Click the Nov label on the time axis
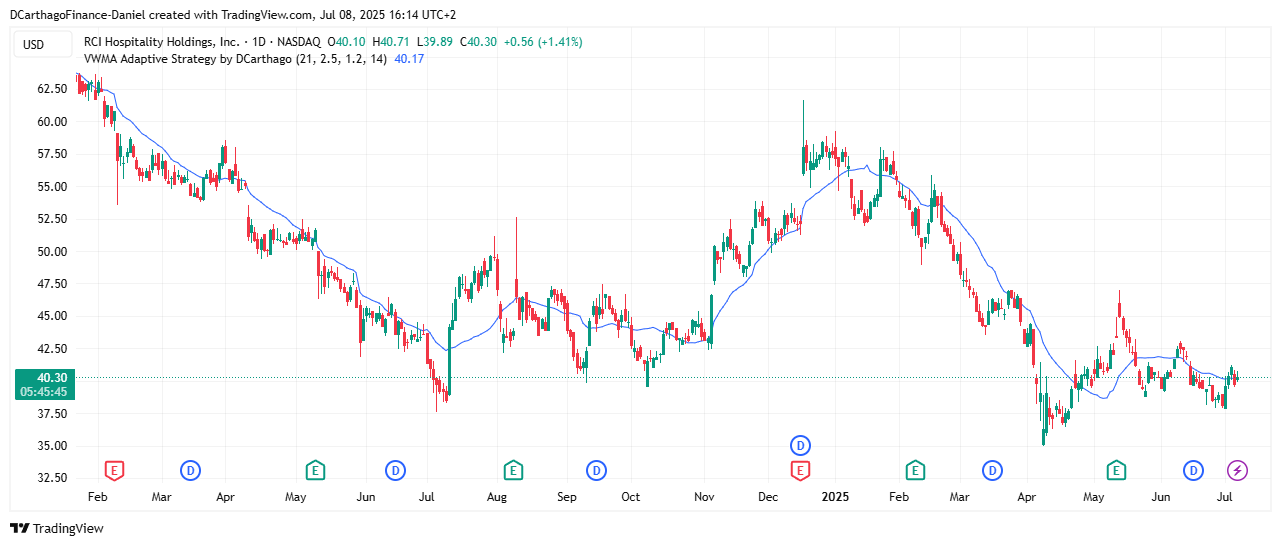 tap(704, 497)
